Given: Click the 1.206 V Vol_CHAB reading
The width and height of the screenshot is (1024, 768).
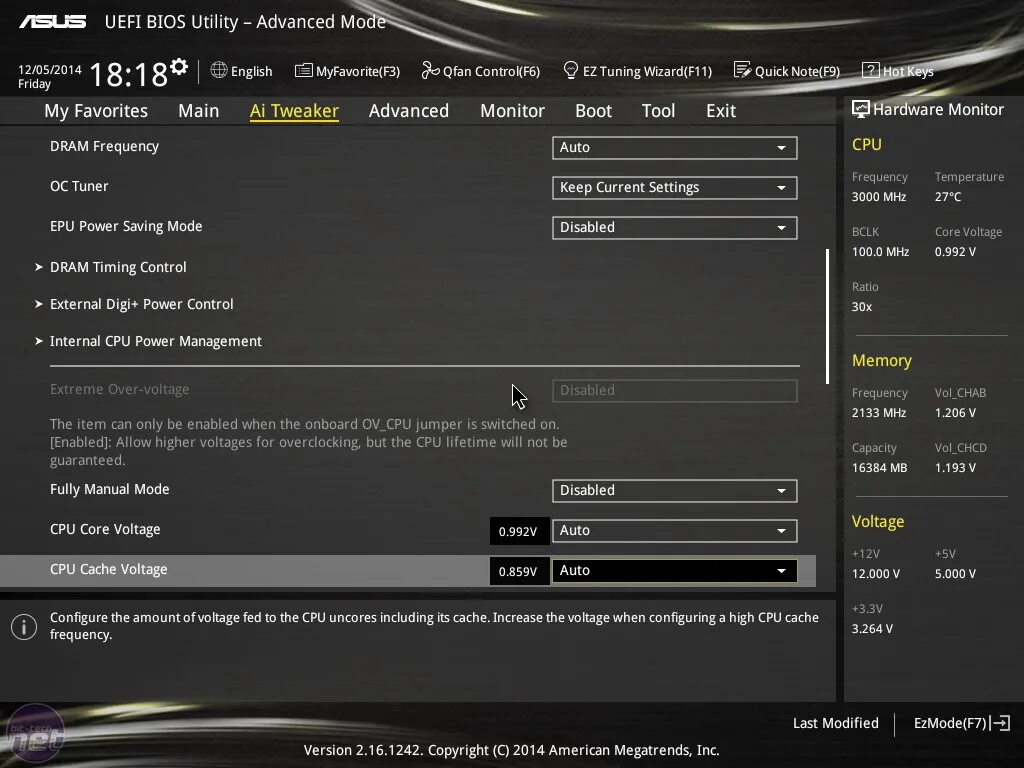Looking at the screenshot, I should click(x=955, y=413).
